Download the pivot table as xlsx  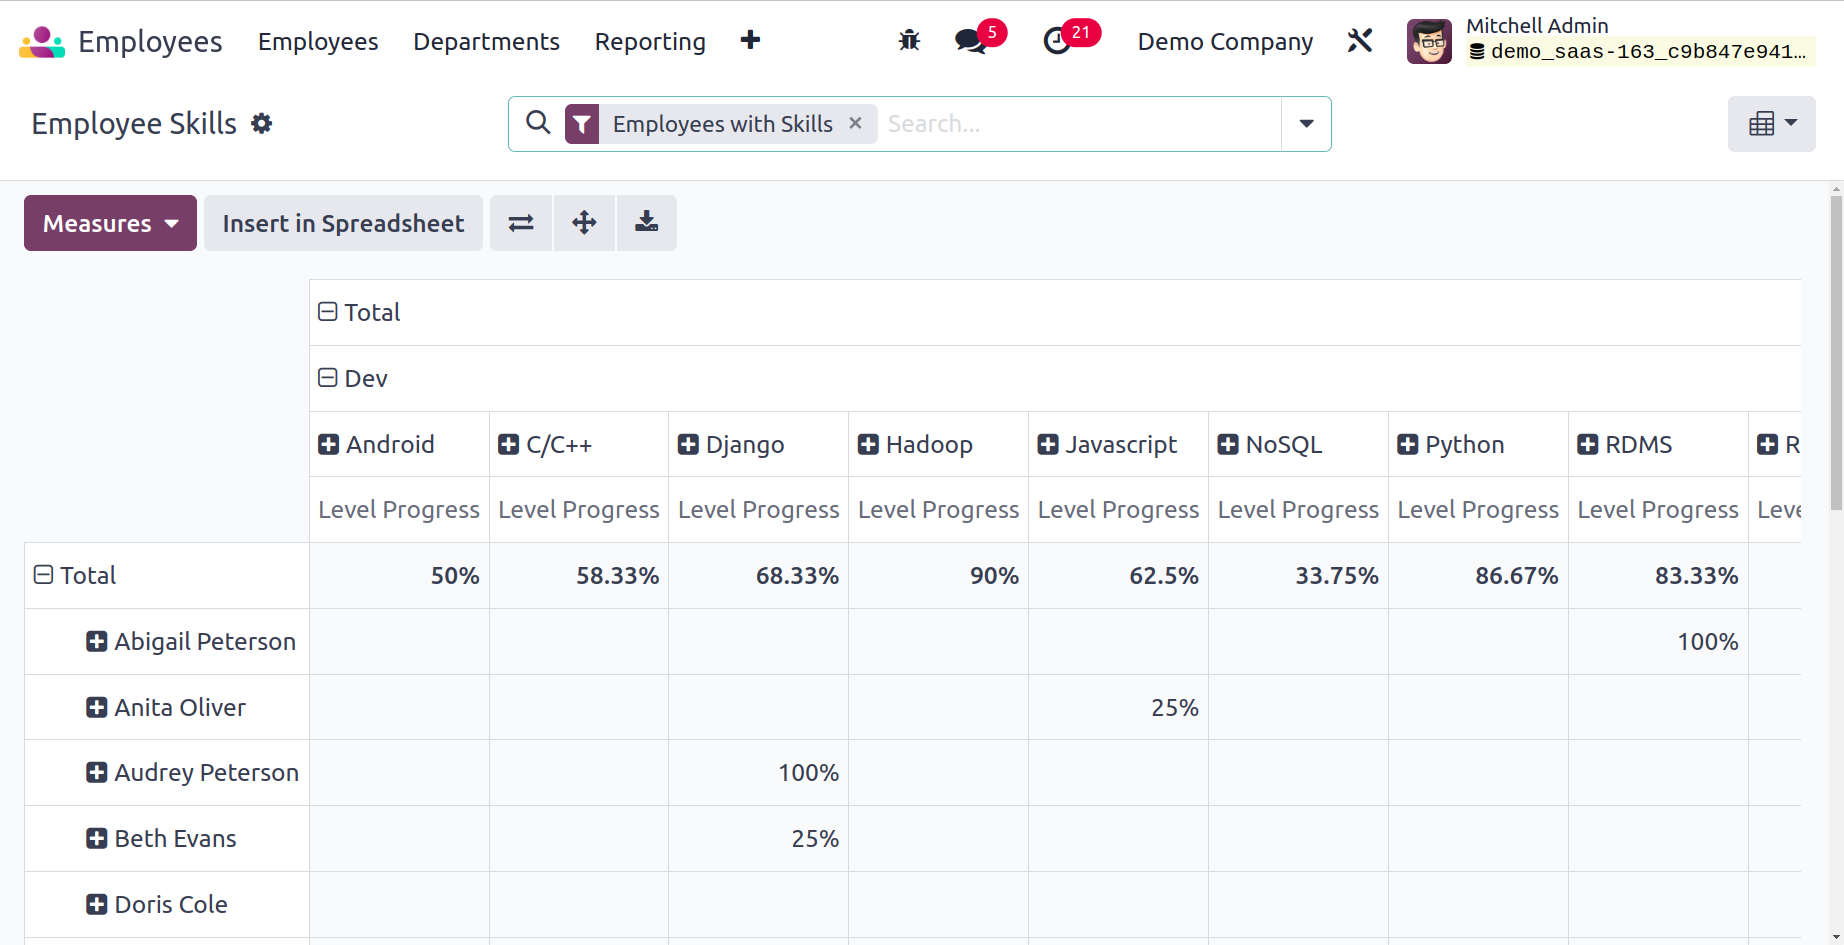647,223
